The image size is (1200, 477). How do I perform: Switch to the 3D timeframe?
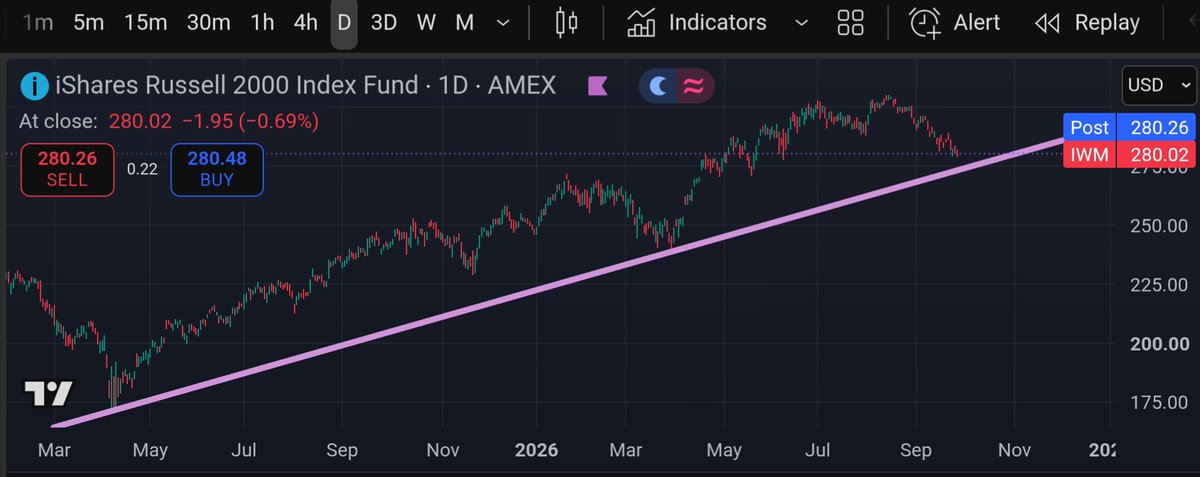384,22
